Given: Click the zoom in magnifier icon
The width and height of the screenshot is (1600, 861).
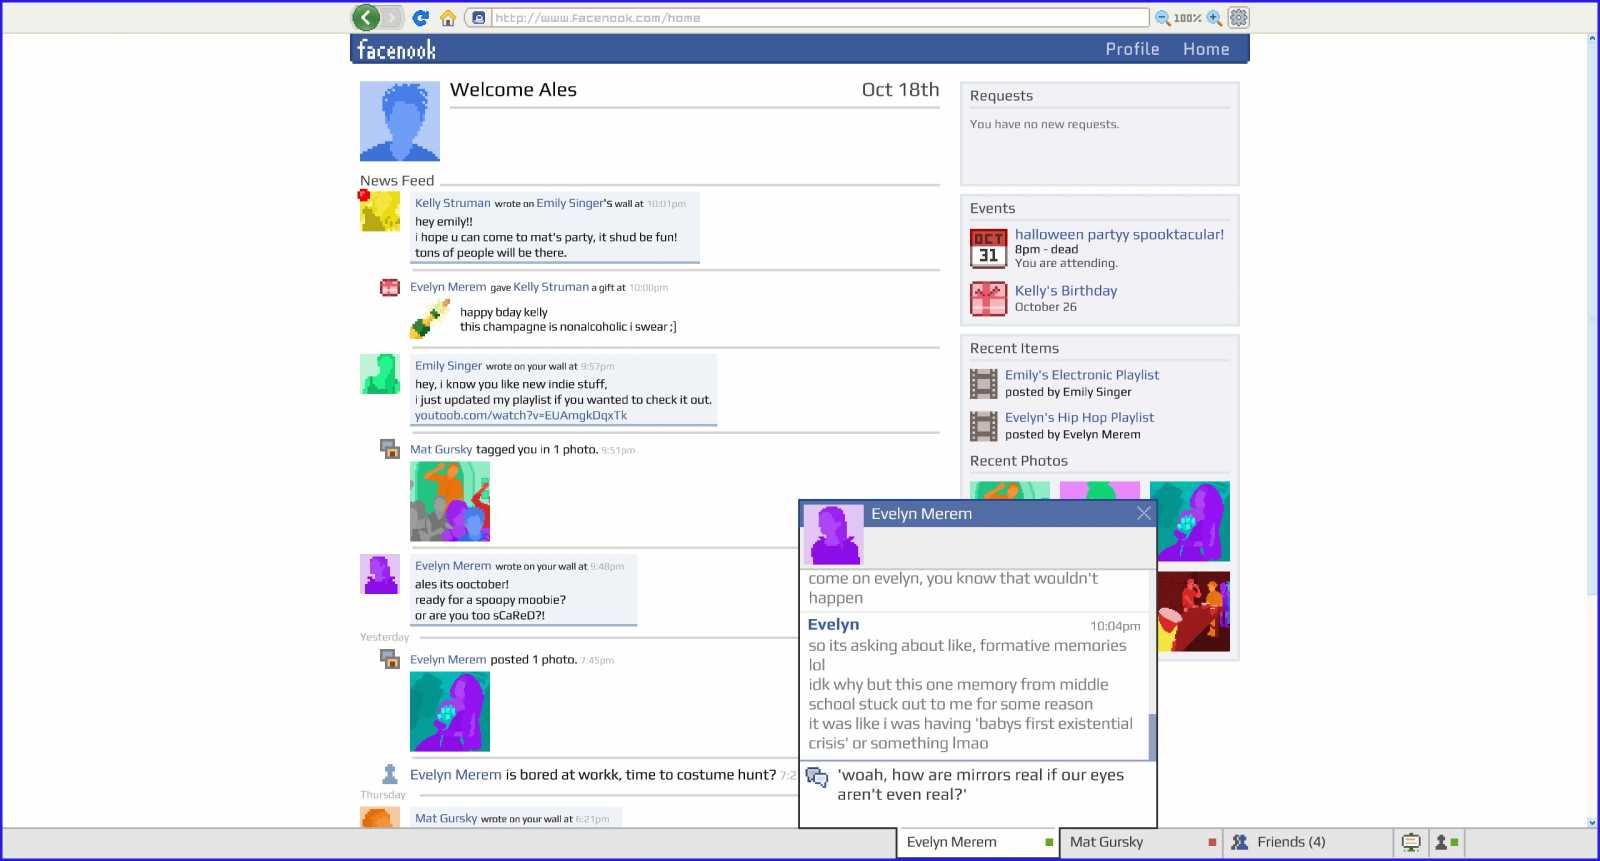Looking at the screenshot, I should click(x=1214, y=18).
